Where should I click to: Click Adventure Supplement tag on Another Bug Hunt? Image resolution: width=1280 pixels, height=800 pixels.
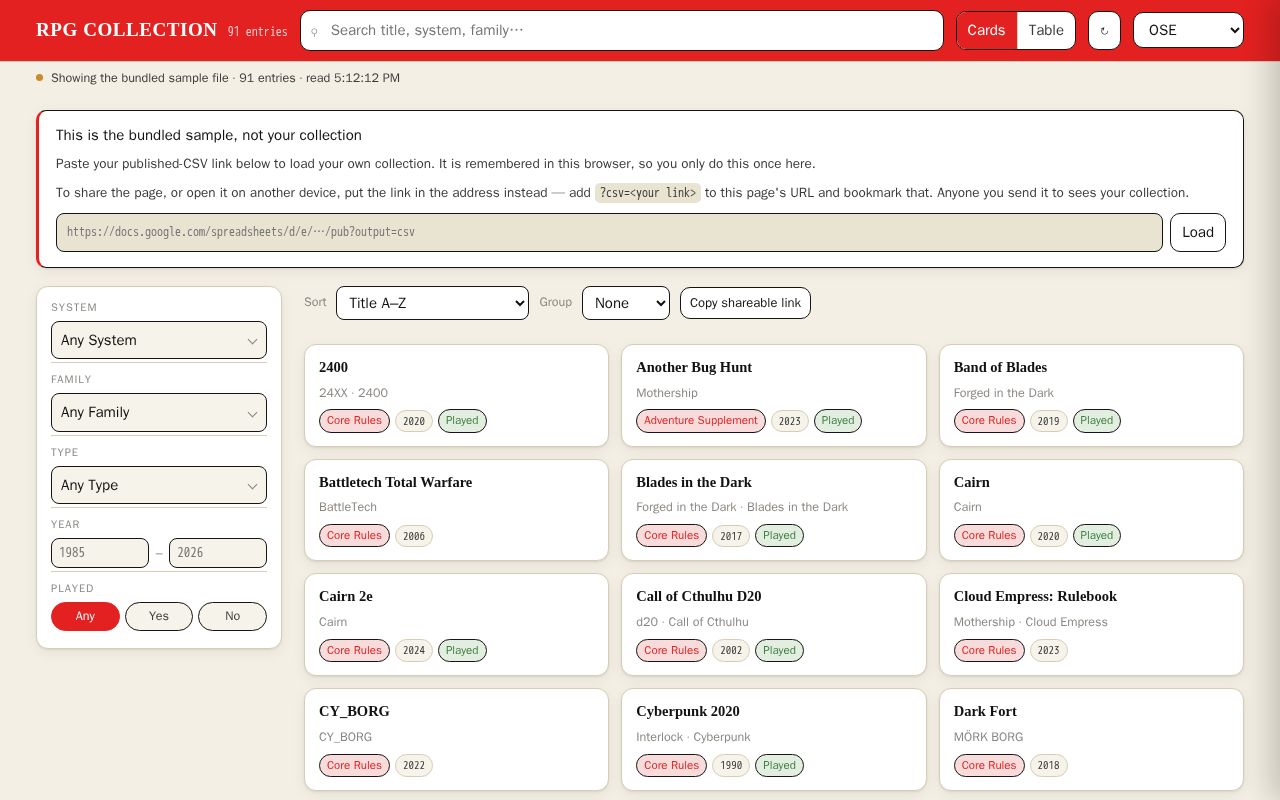pos(701,421)
